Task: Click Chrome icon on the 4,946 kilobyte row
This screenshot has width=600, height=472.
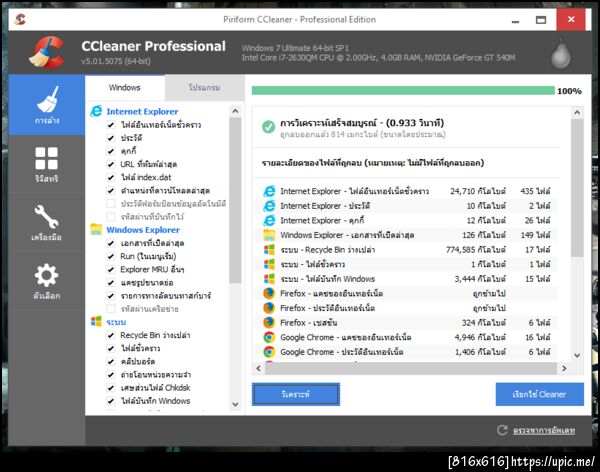Action: click(x=269, y=337)
